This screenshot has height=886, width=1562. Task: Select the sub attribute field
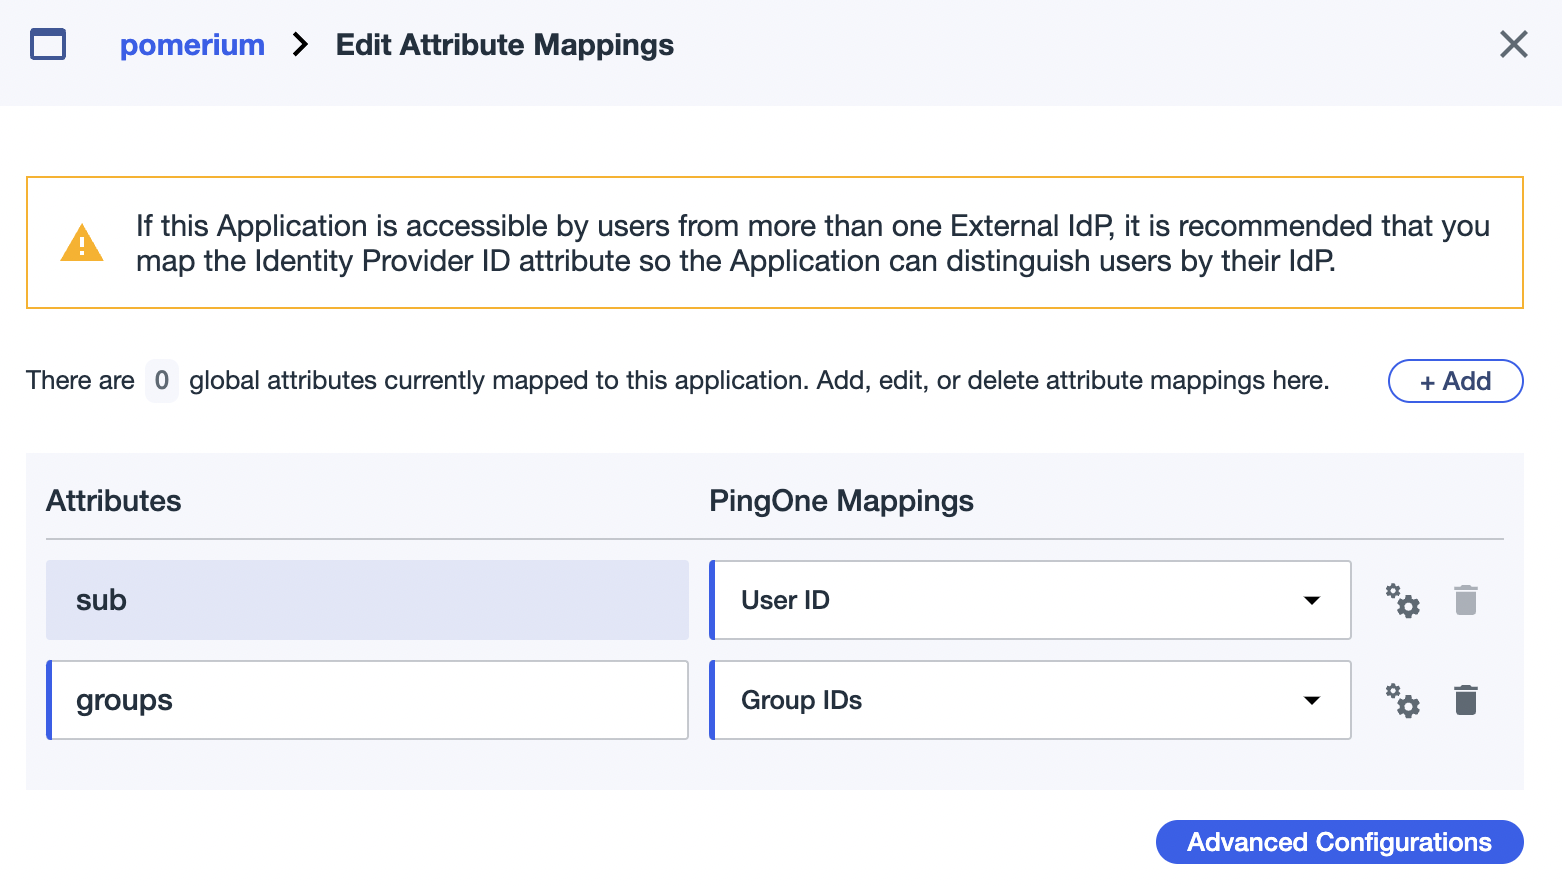[x=367, y=600]
